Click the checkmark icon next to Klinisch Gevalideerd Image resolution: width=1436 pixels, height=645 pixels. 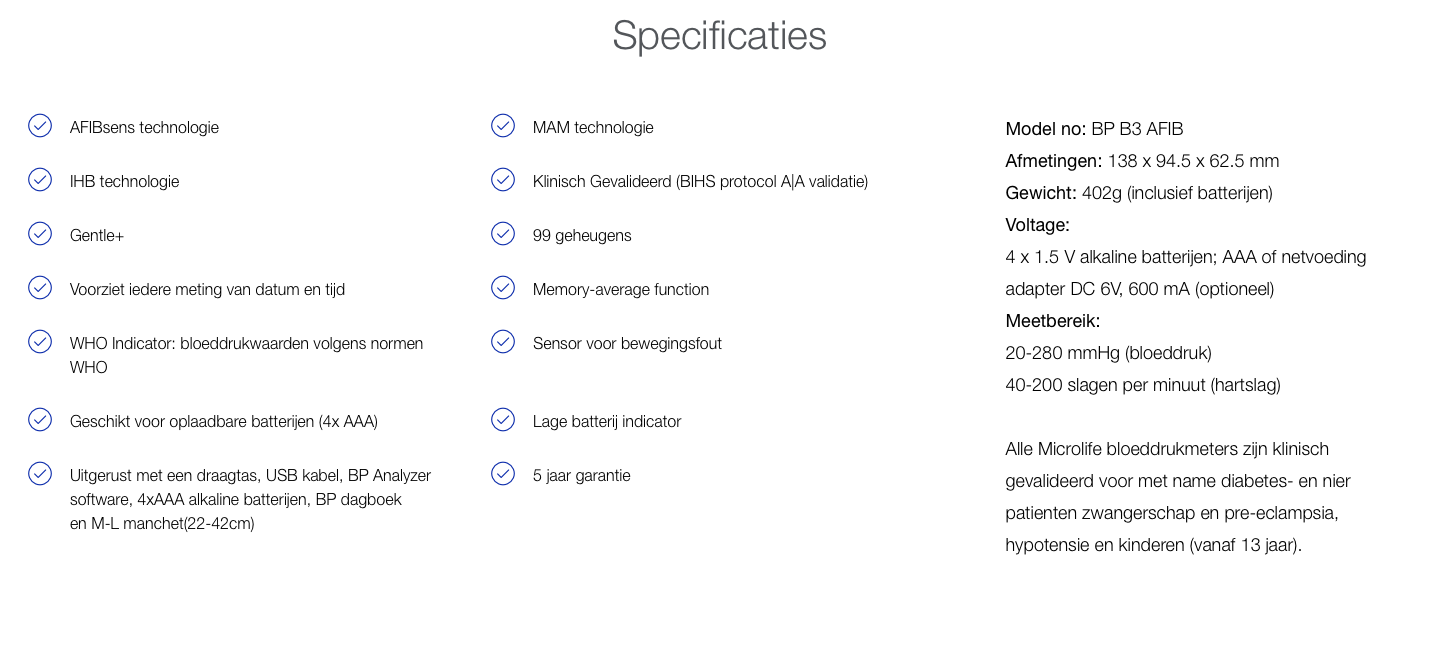point(503,180)
